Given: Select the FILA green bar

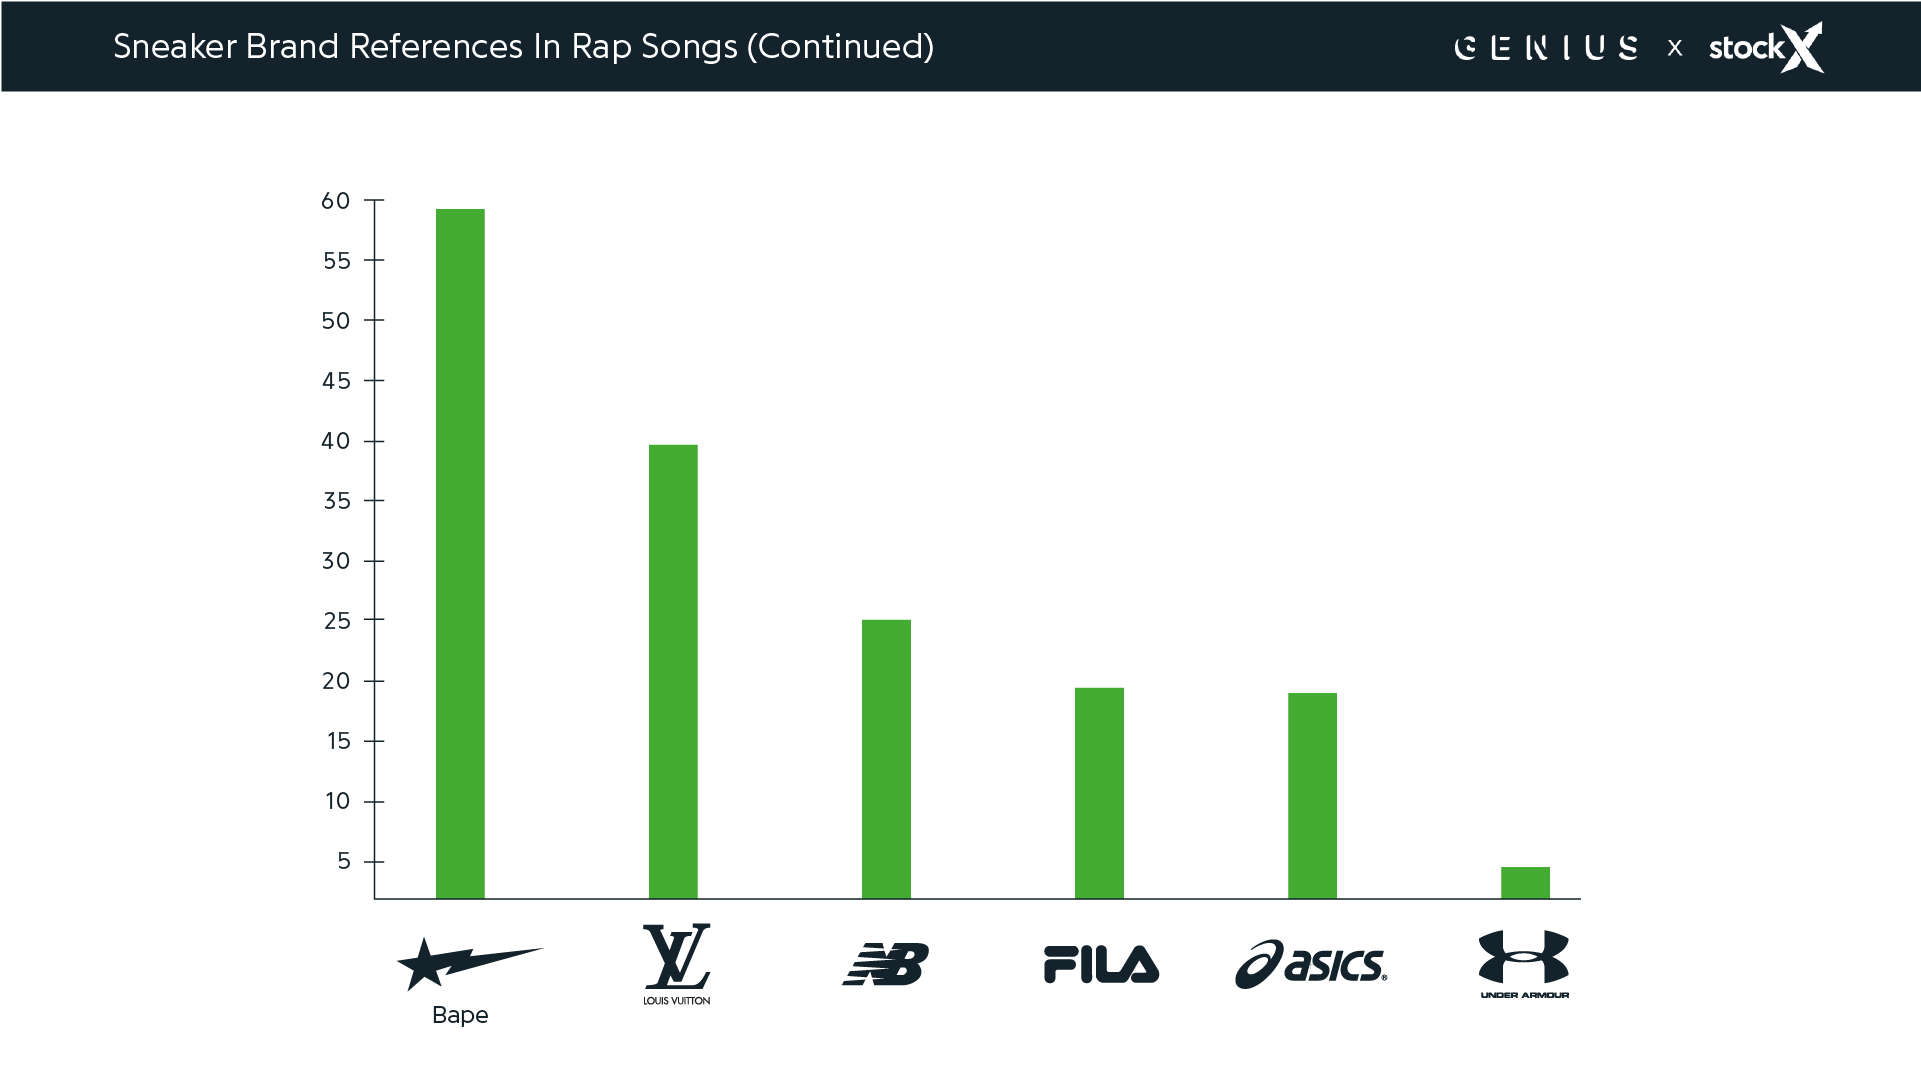Looking at the screenshot, I should [x=1099, y=793].
